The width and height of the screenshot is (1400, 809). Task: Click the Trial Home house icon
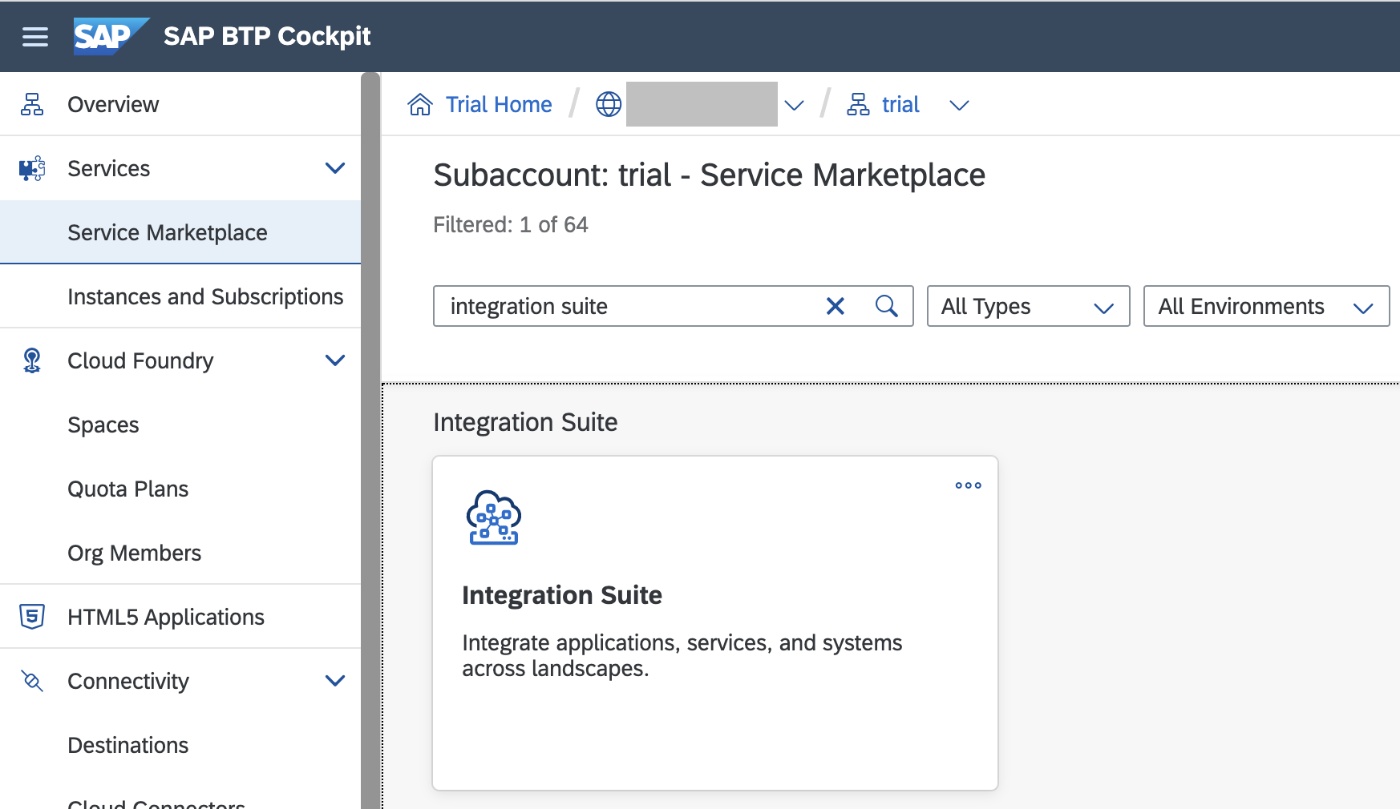[420, 104]
